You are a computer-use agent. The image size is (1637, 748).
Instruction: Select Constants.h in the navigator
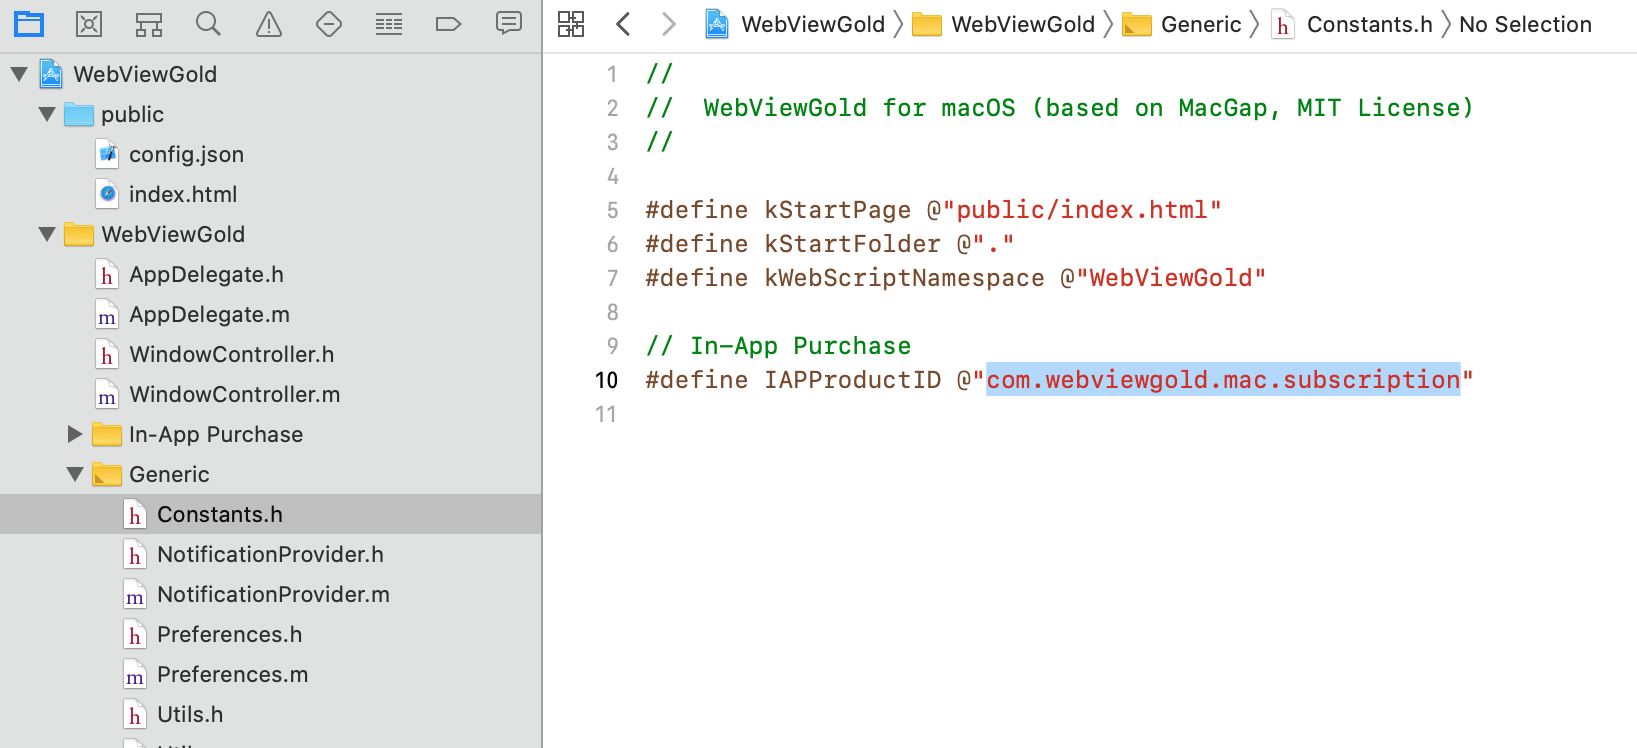click(271, 514)
